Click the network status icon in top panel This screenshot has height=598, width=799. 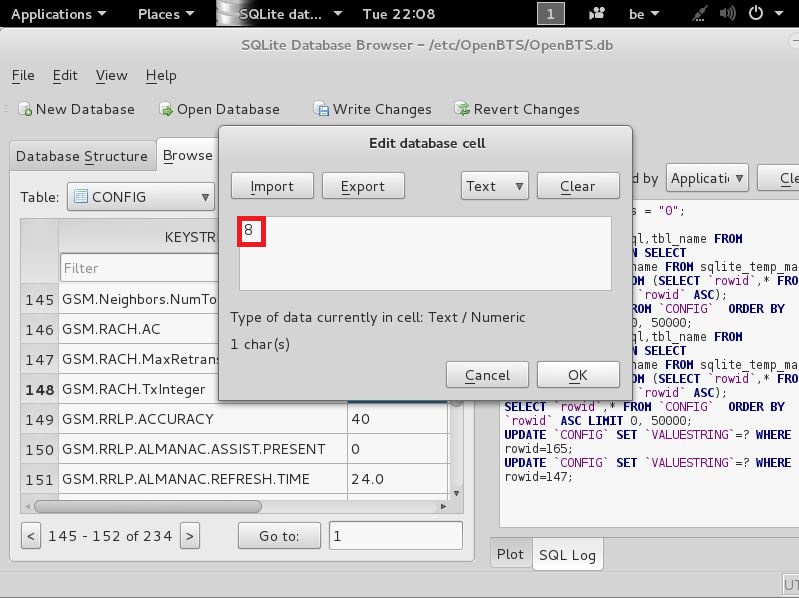700,14
